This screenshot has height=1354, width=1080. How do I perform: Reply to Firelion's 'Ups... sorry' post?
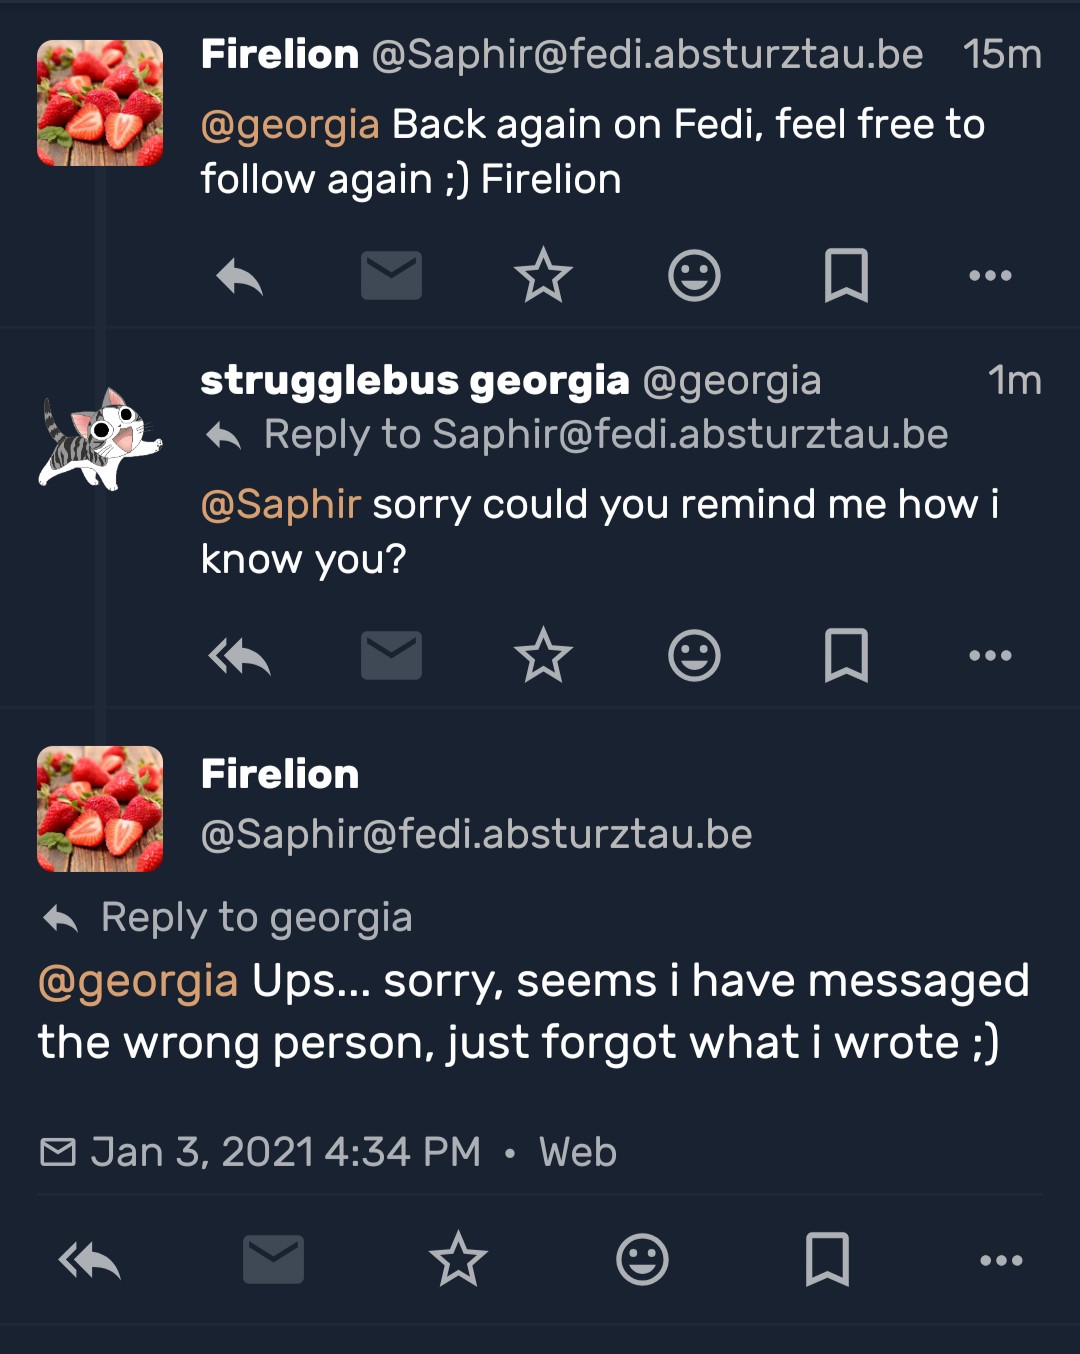(x=90, y=1260)
